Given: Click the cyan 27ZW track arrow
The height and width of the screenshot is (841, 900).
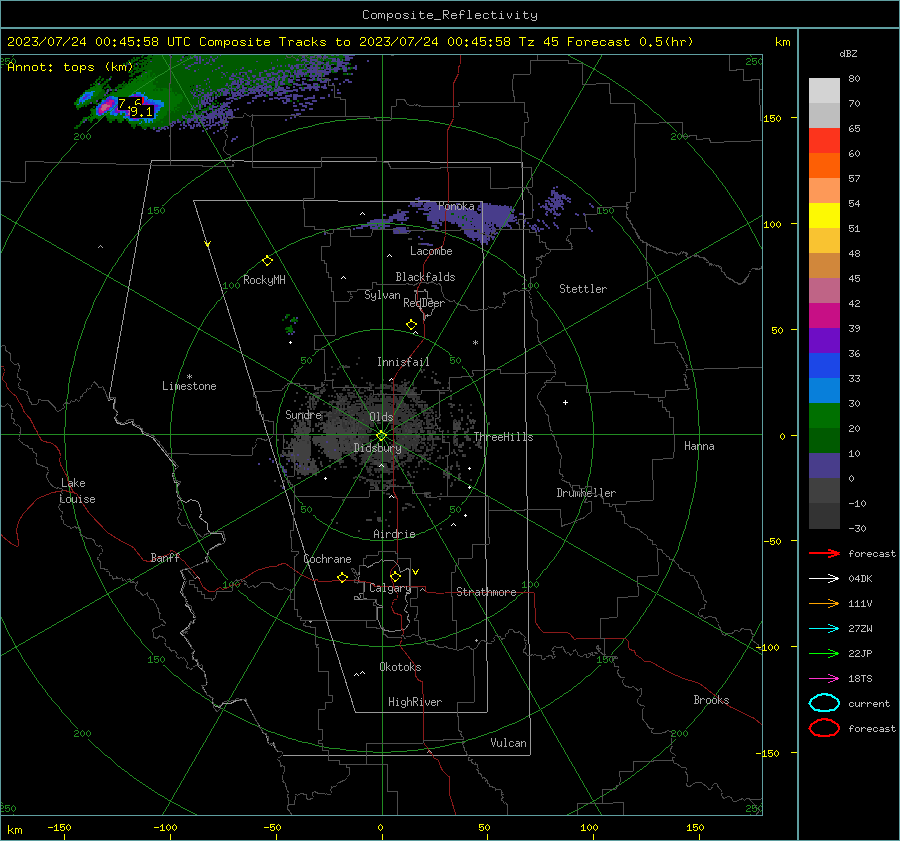Looking at the screenshot, I should [824, 629].
